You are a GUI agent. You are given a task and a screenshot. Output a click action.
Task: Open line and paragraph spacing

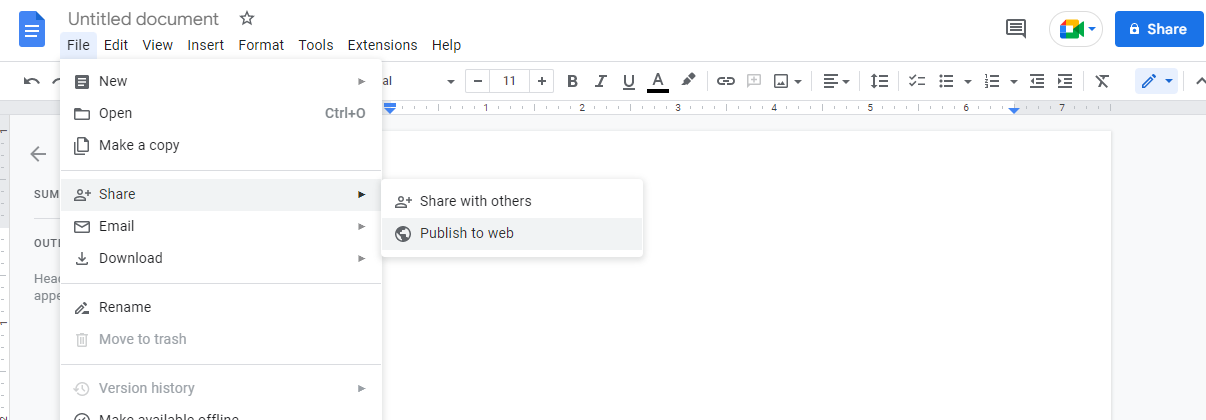879,81
